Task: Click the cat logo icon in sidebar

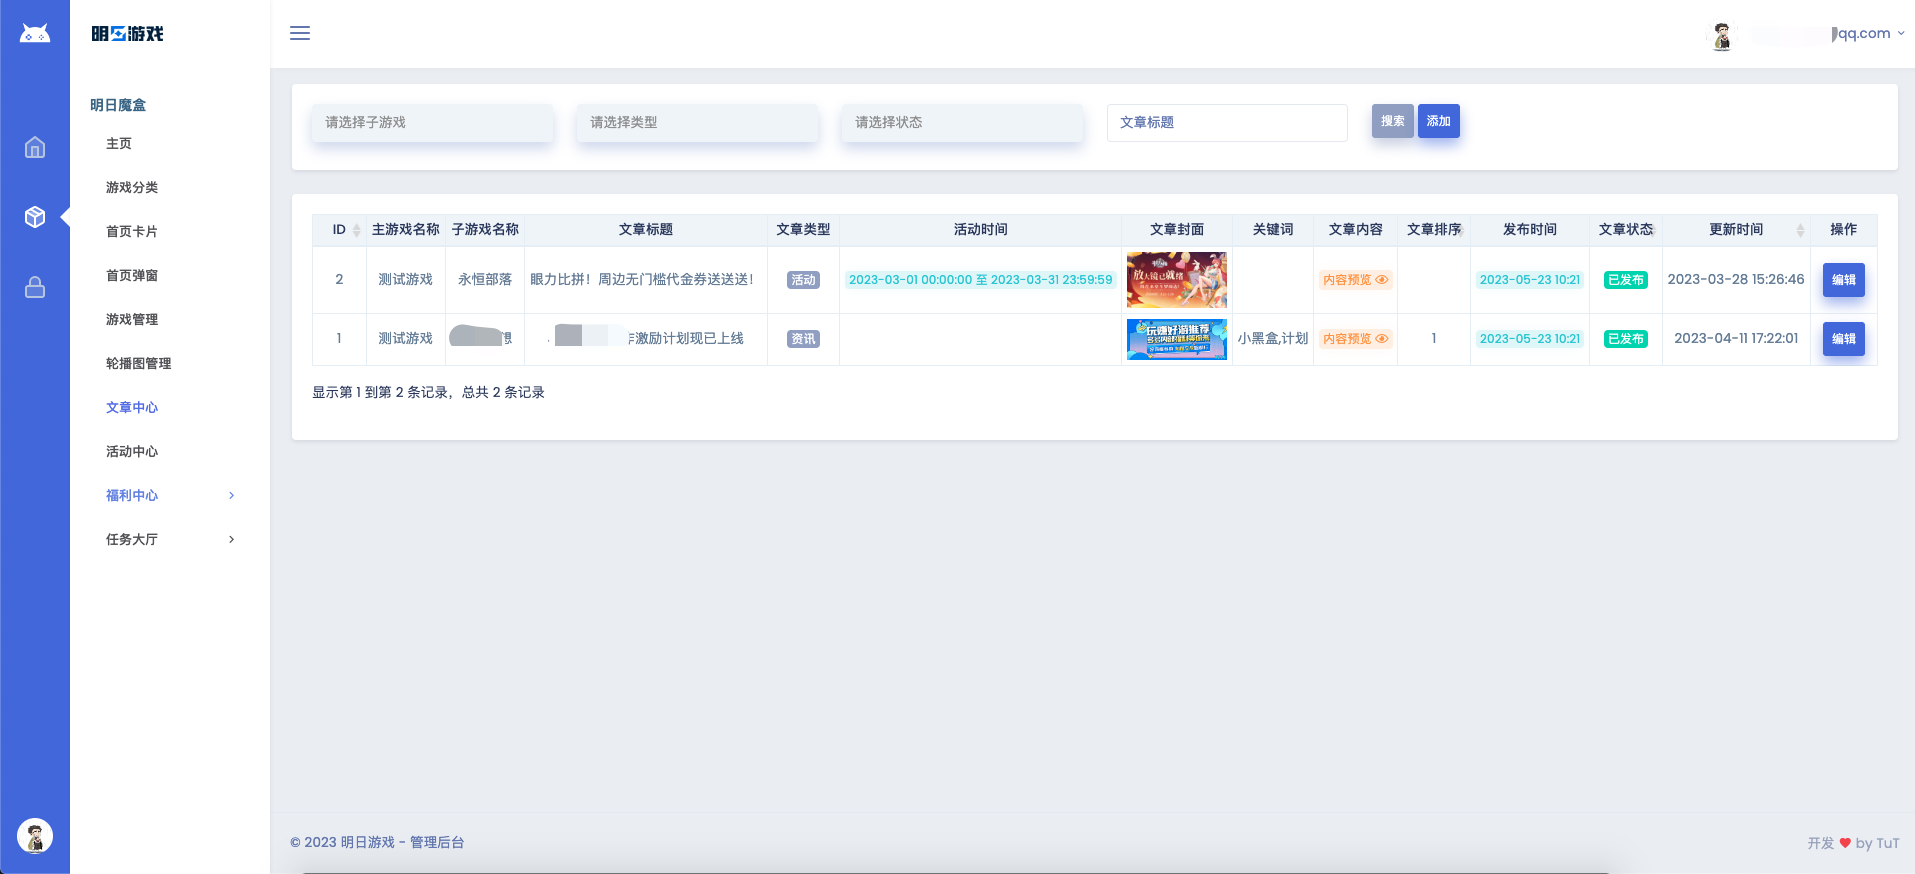Action: [x=35, y=34]
